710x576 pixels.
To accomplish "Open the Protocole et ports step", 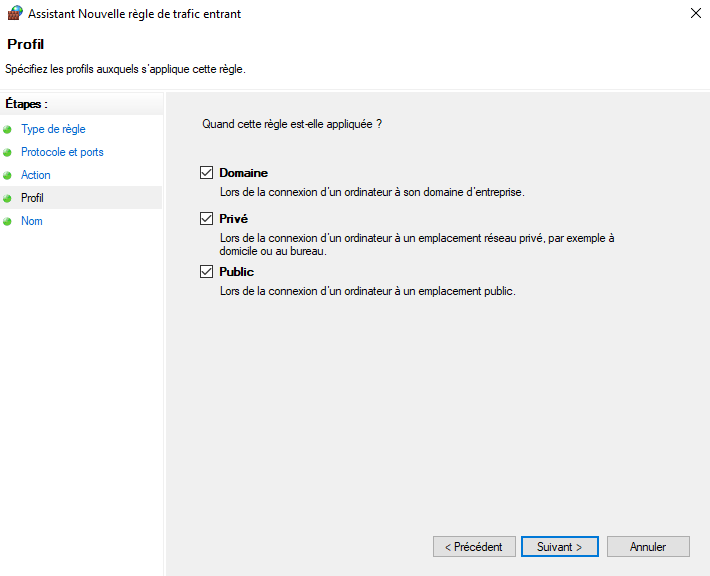I will 62,152.
